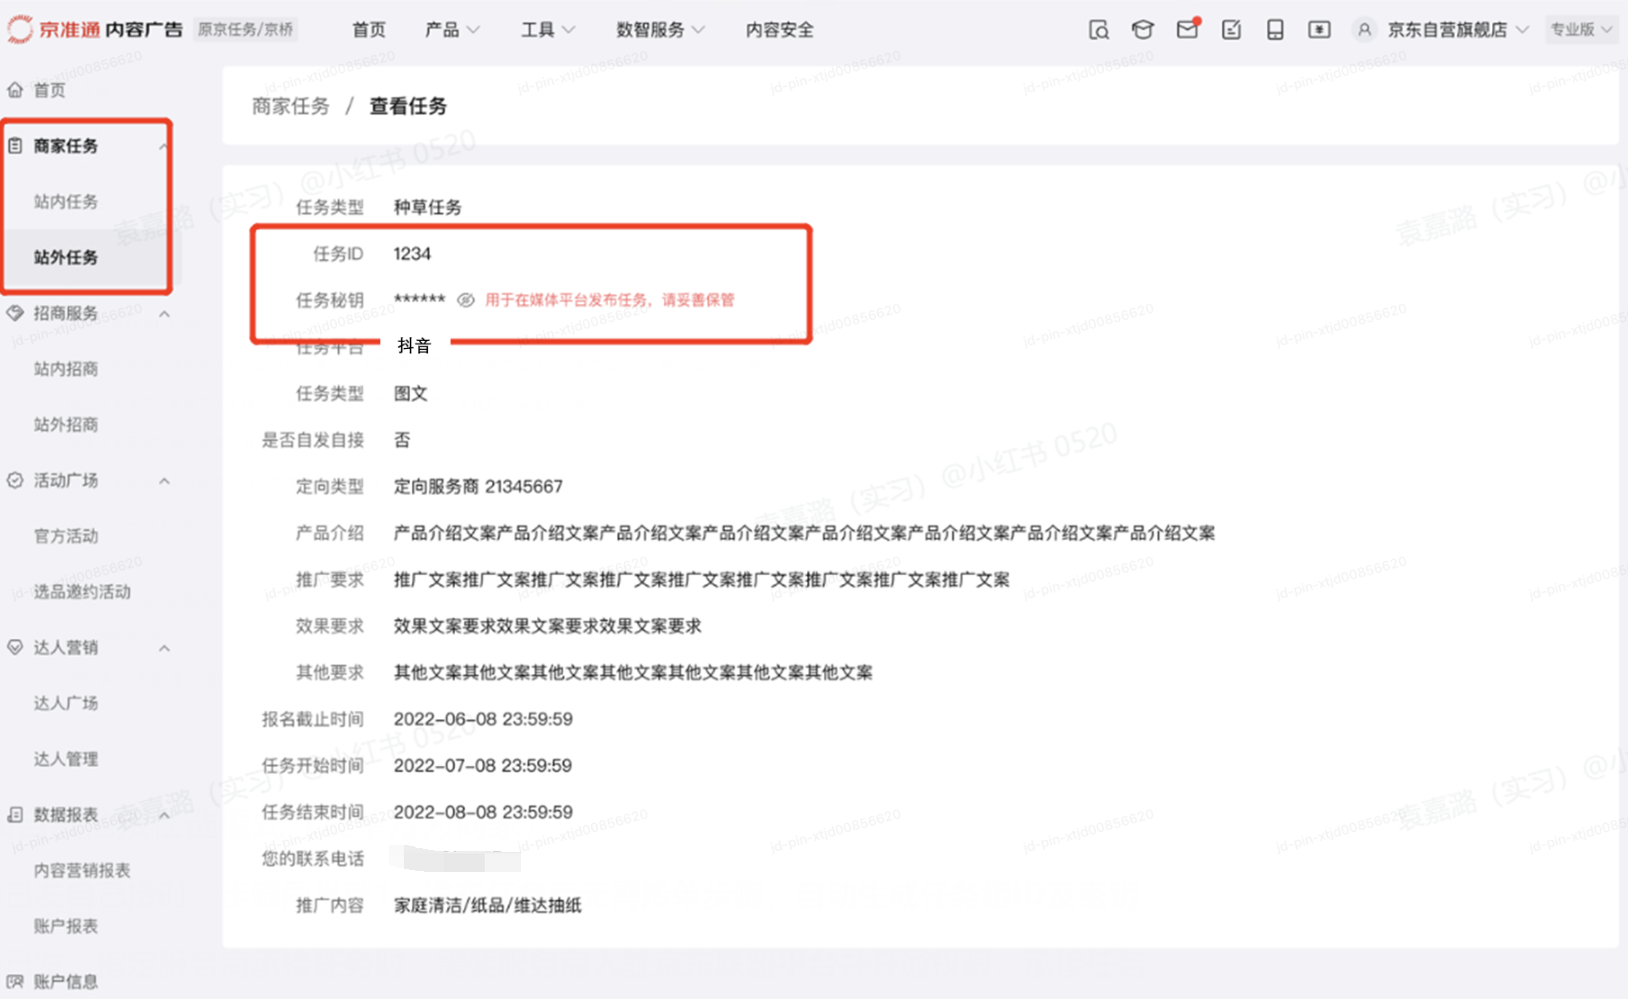Open the graduation cap learning center icon
The width and height of the screenshot is (1628, 999).
[1142, 30]
